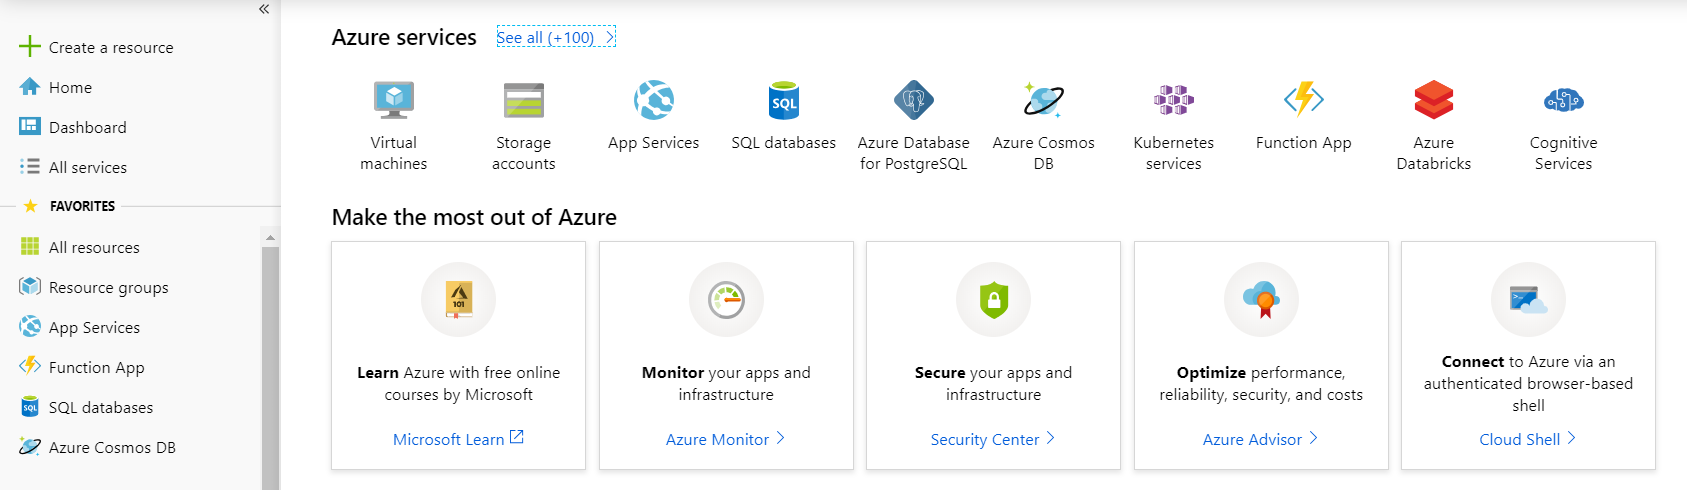
Task: Open Azure Cosmos DB service tile
Action: click(1044, 101)
